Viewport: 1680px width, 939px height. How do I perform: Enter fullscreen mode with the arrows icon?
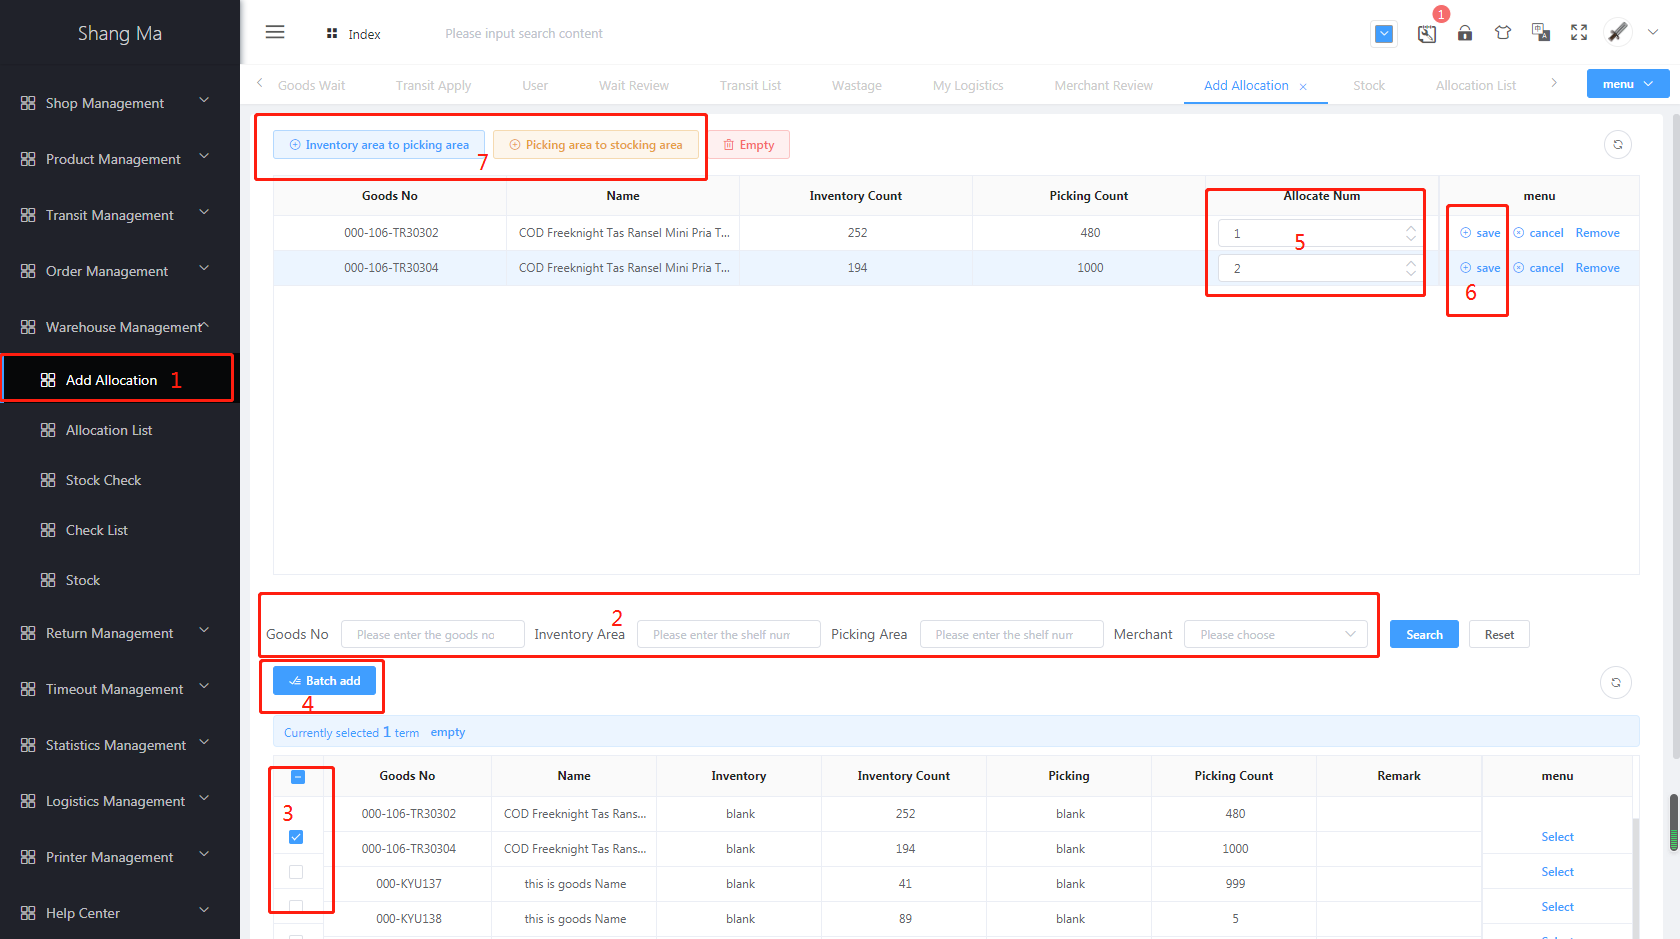(x=1579, y=33)
